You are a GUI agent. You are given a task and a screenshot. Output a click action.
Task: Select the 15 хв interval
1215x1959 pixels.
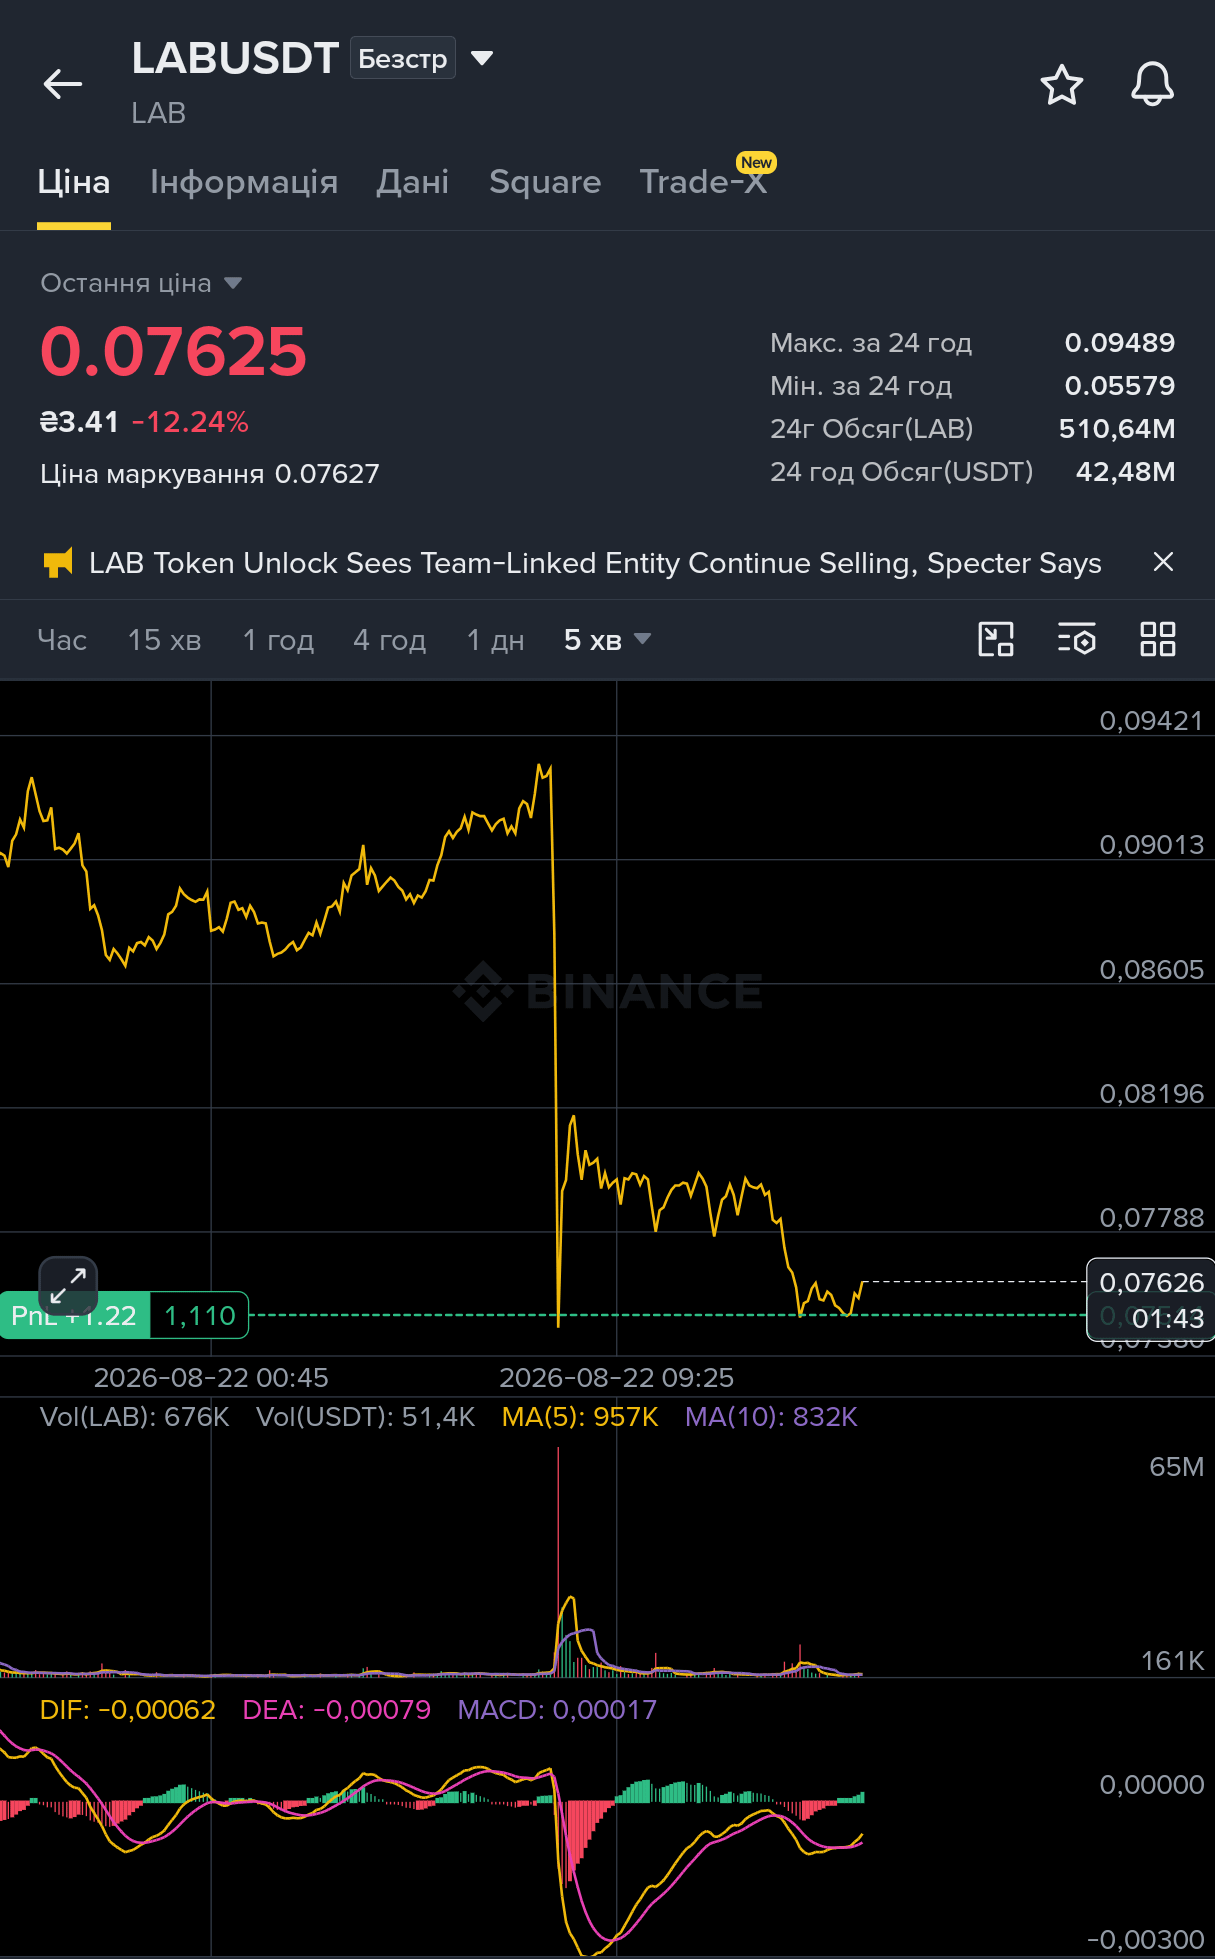165,640
